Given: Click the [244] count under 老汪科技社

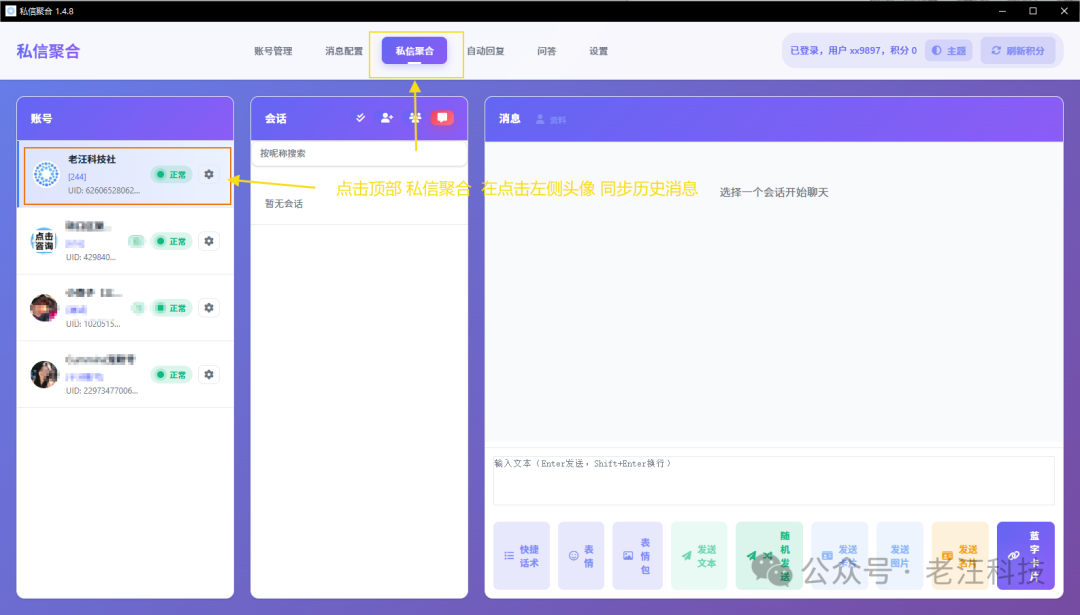Looking at the screenshot, I should click(x=77, y=177).
